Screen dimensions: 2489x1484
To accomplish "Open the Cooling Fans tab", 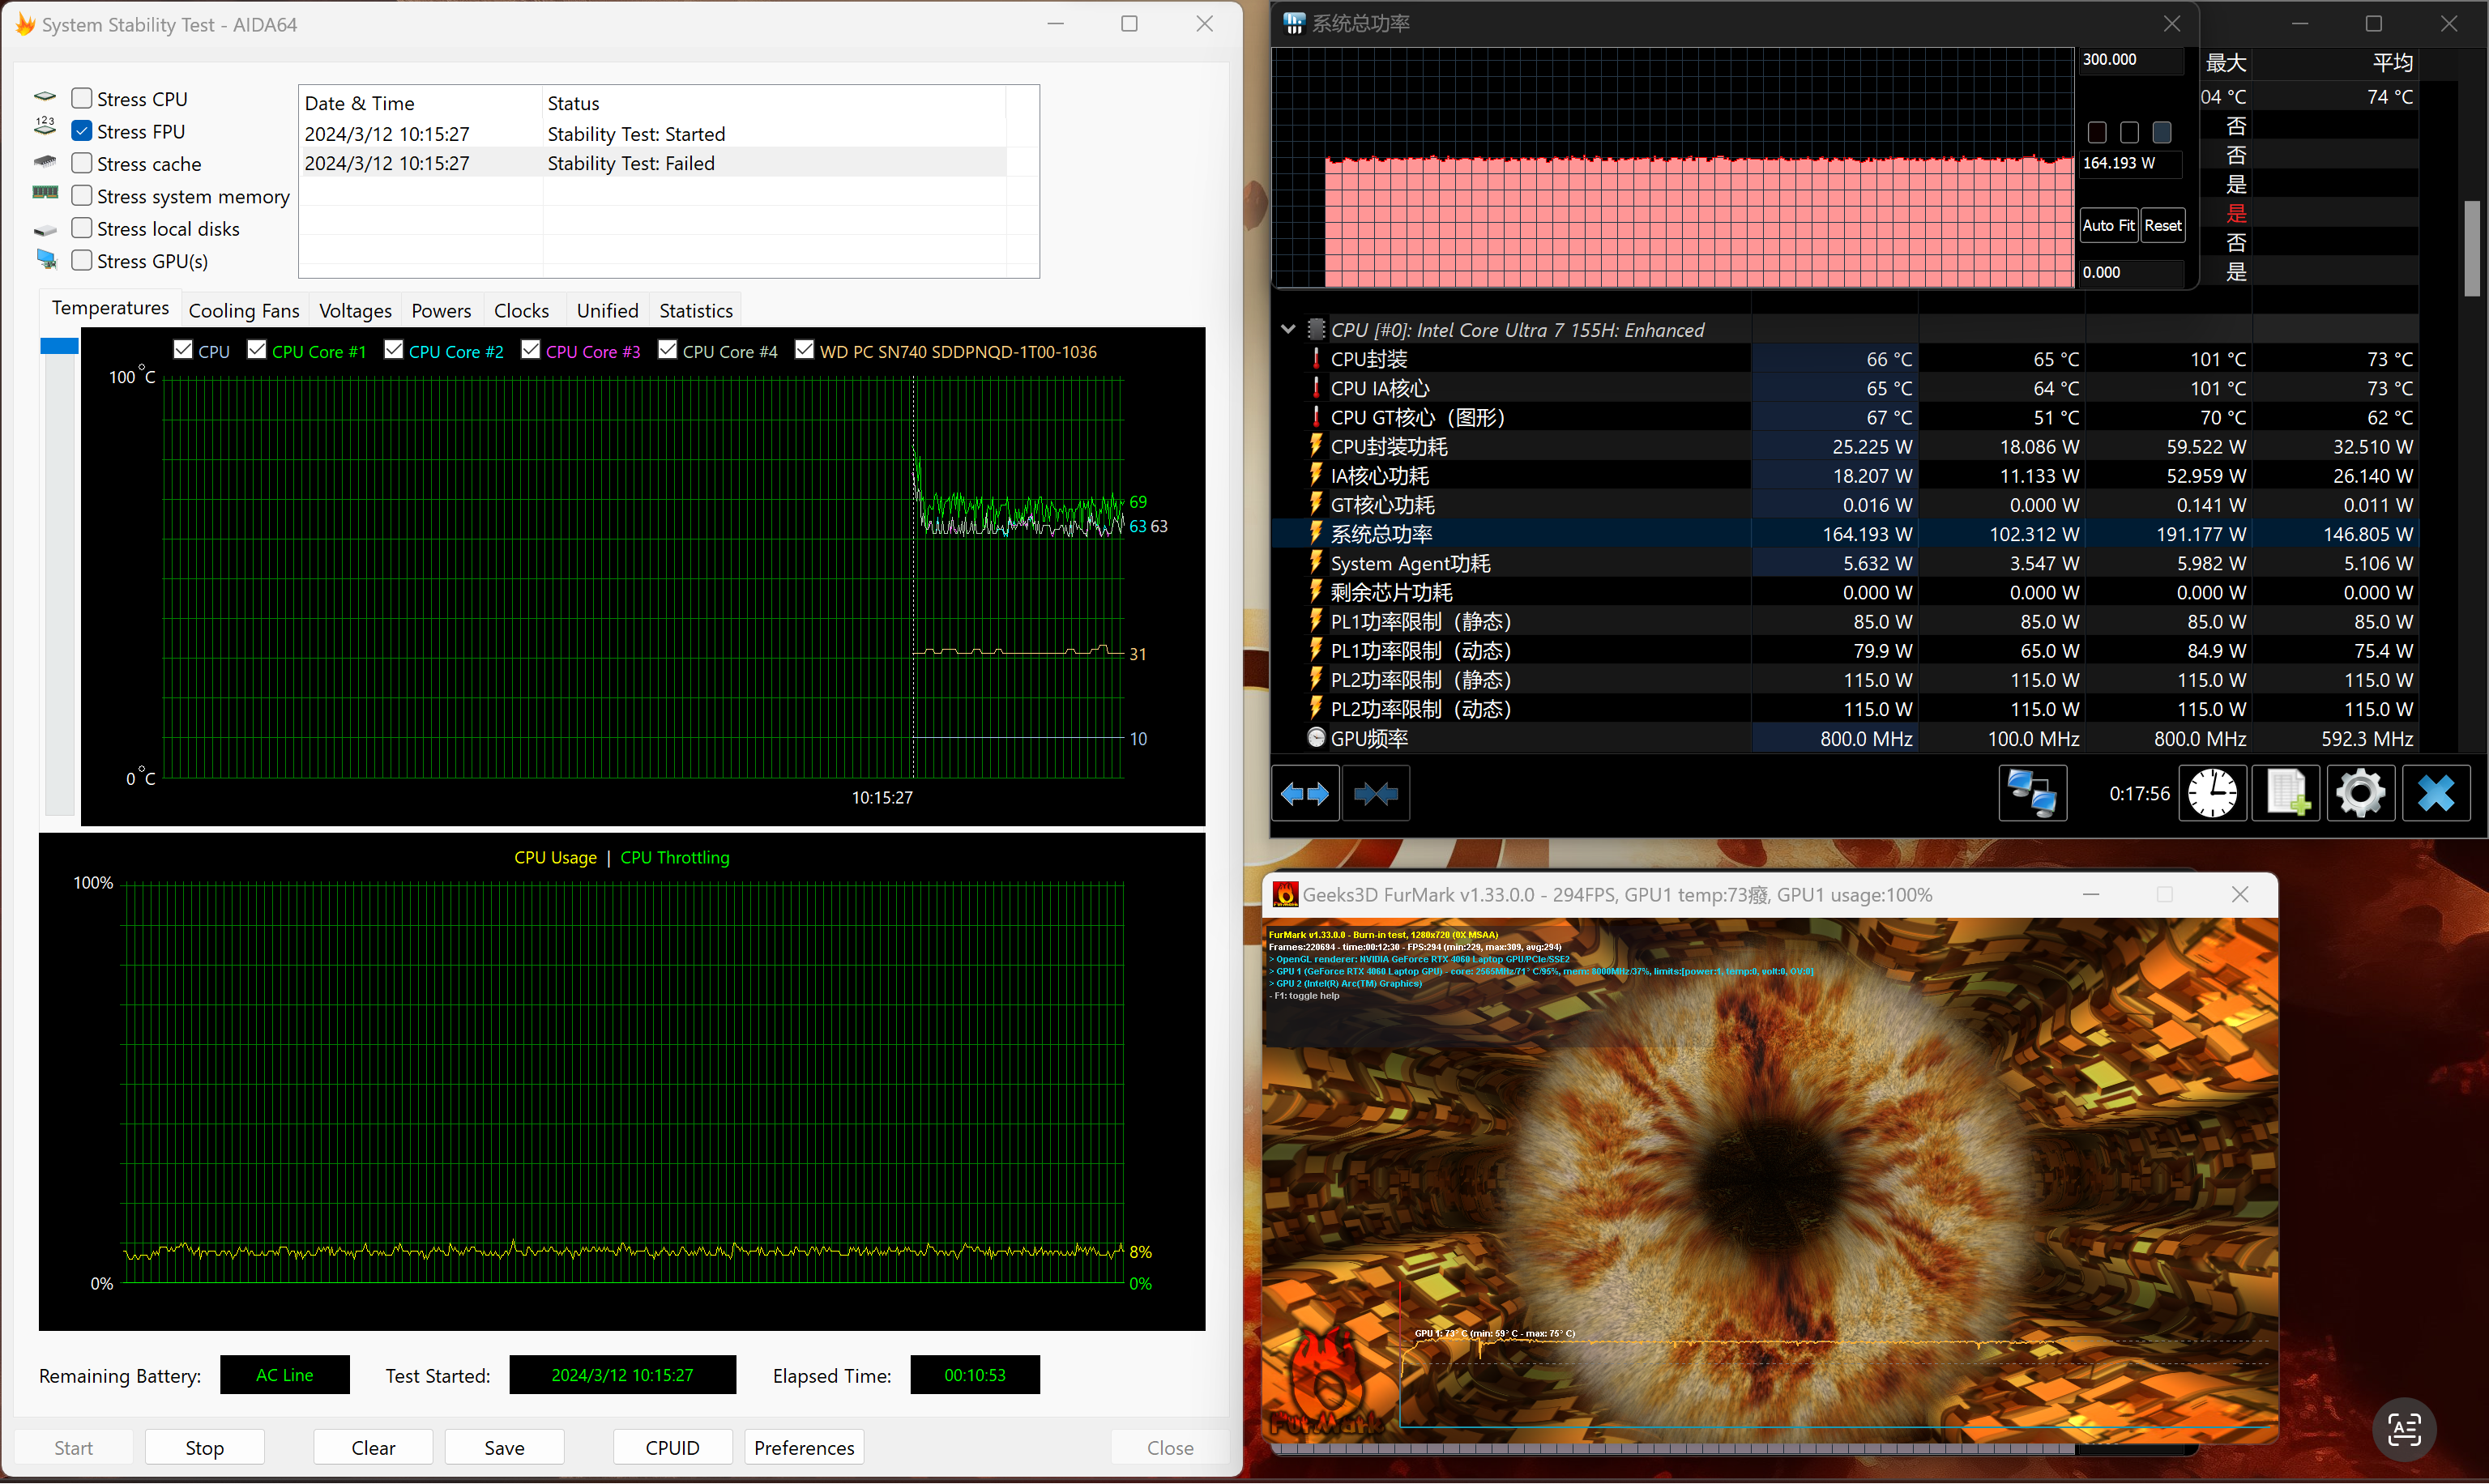I will click(244, 311).
